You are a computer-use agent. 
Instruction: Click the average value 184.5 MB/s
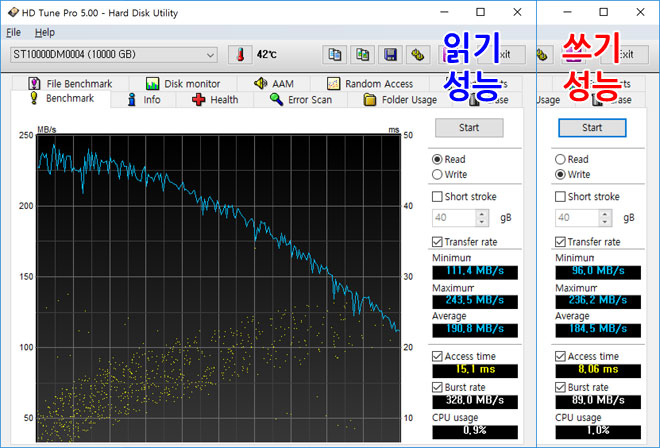[x=598, y=330]
